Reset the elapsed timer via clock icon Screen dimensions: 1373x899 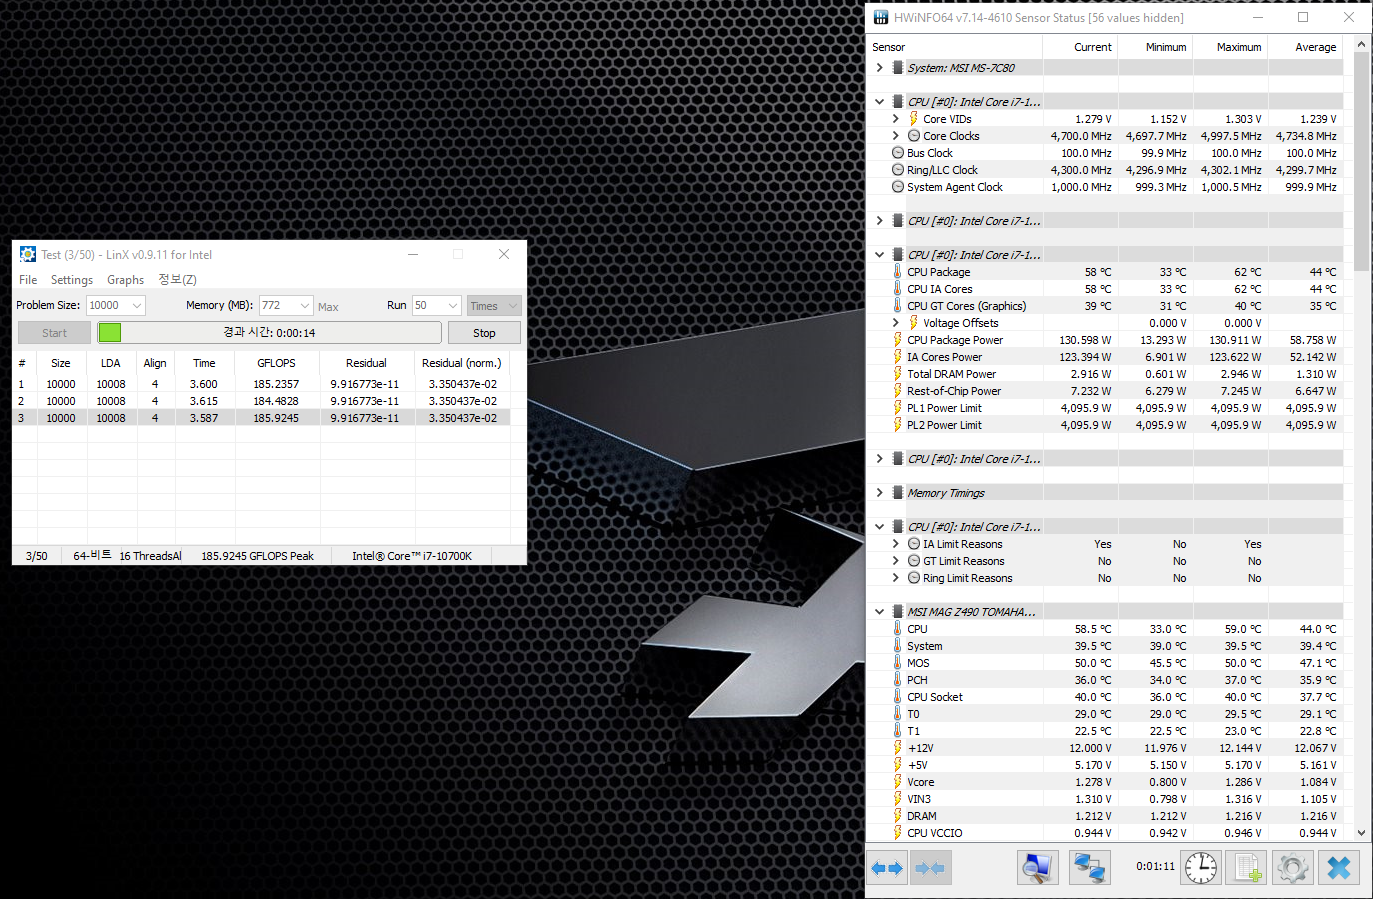click(x=1201, y=868)
